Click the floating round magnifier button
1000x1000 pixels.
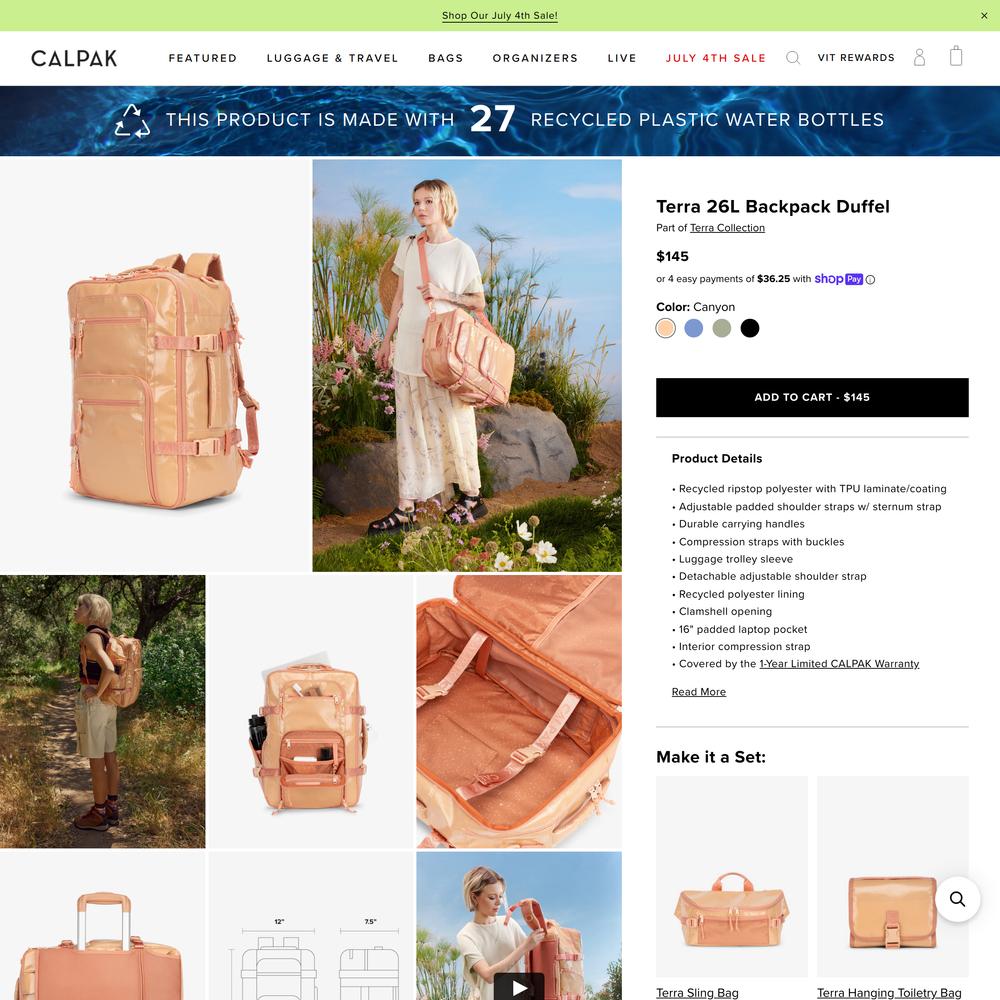point(957,899)
